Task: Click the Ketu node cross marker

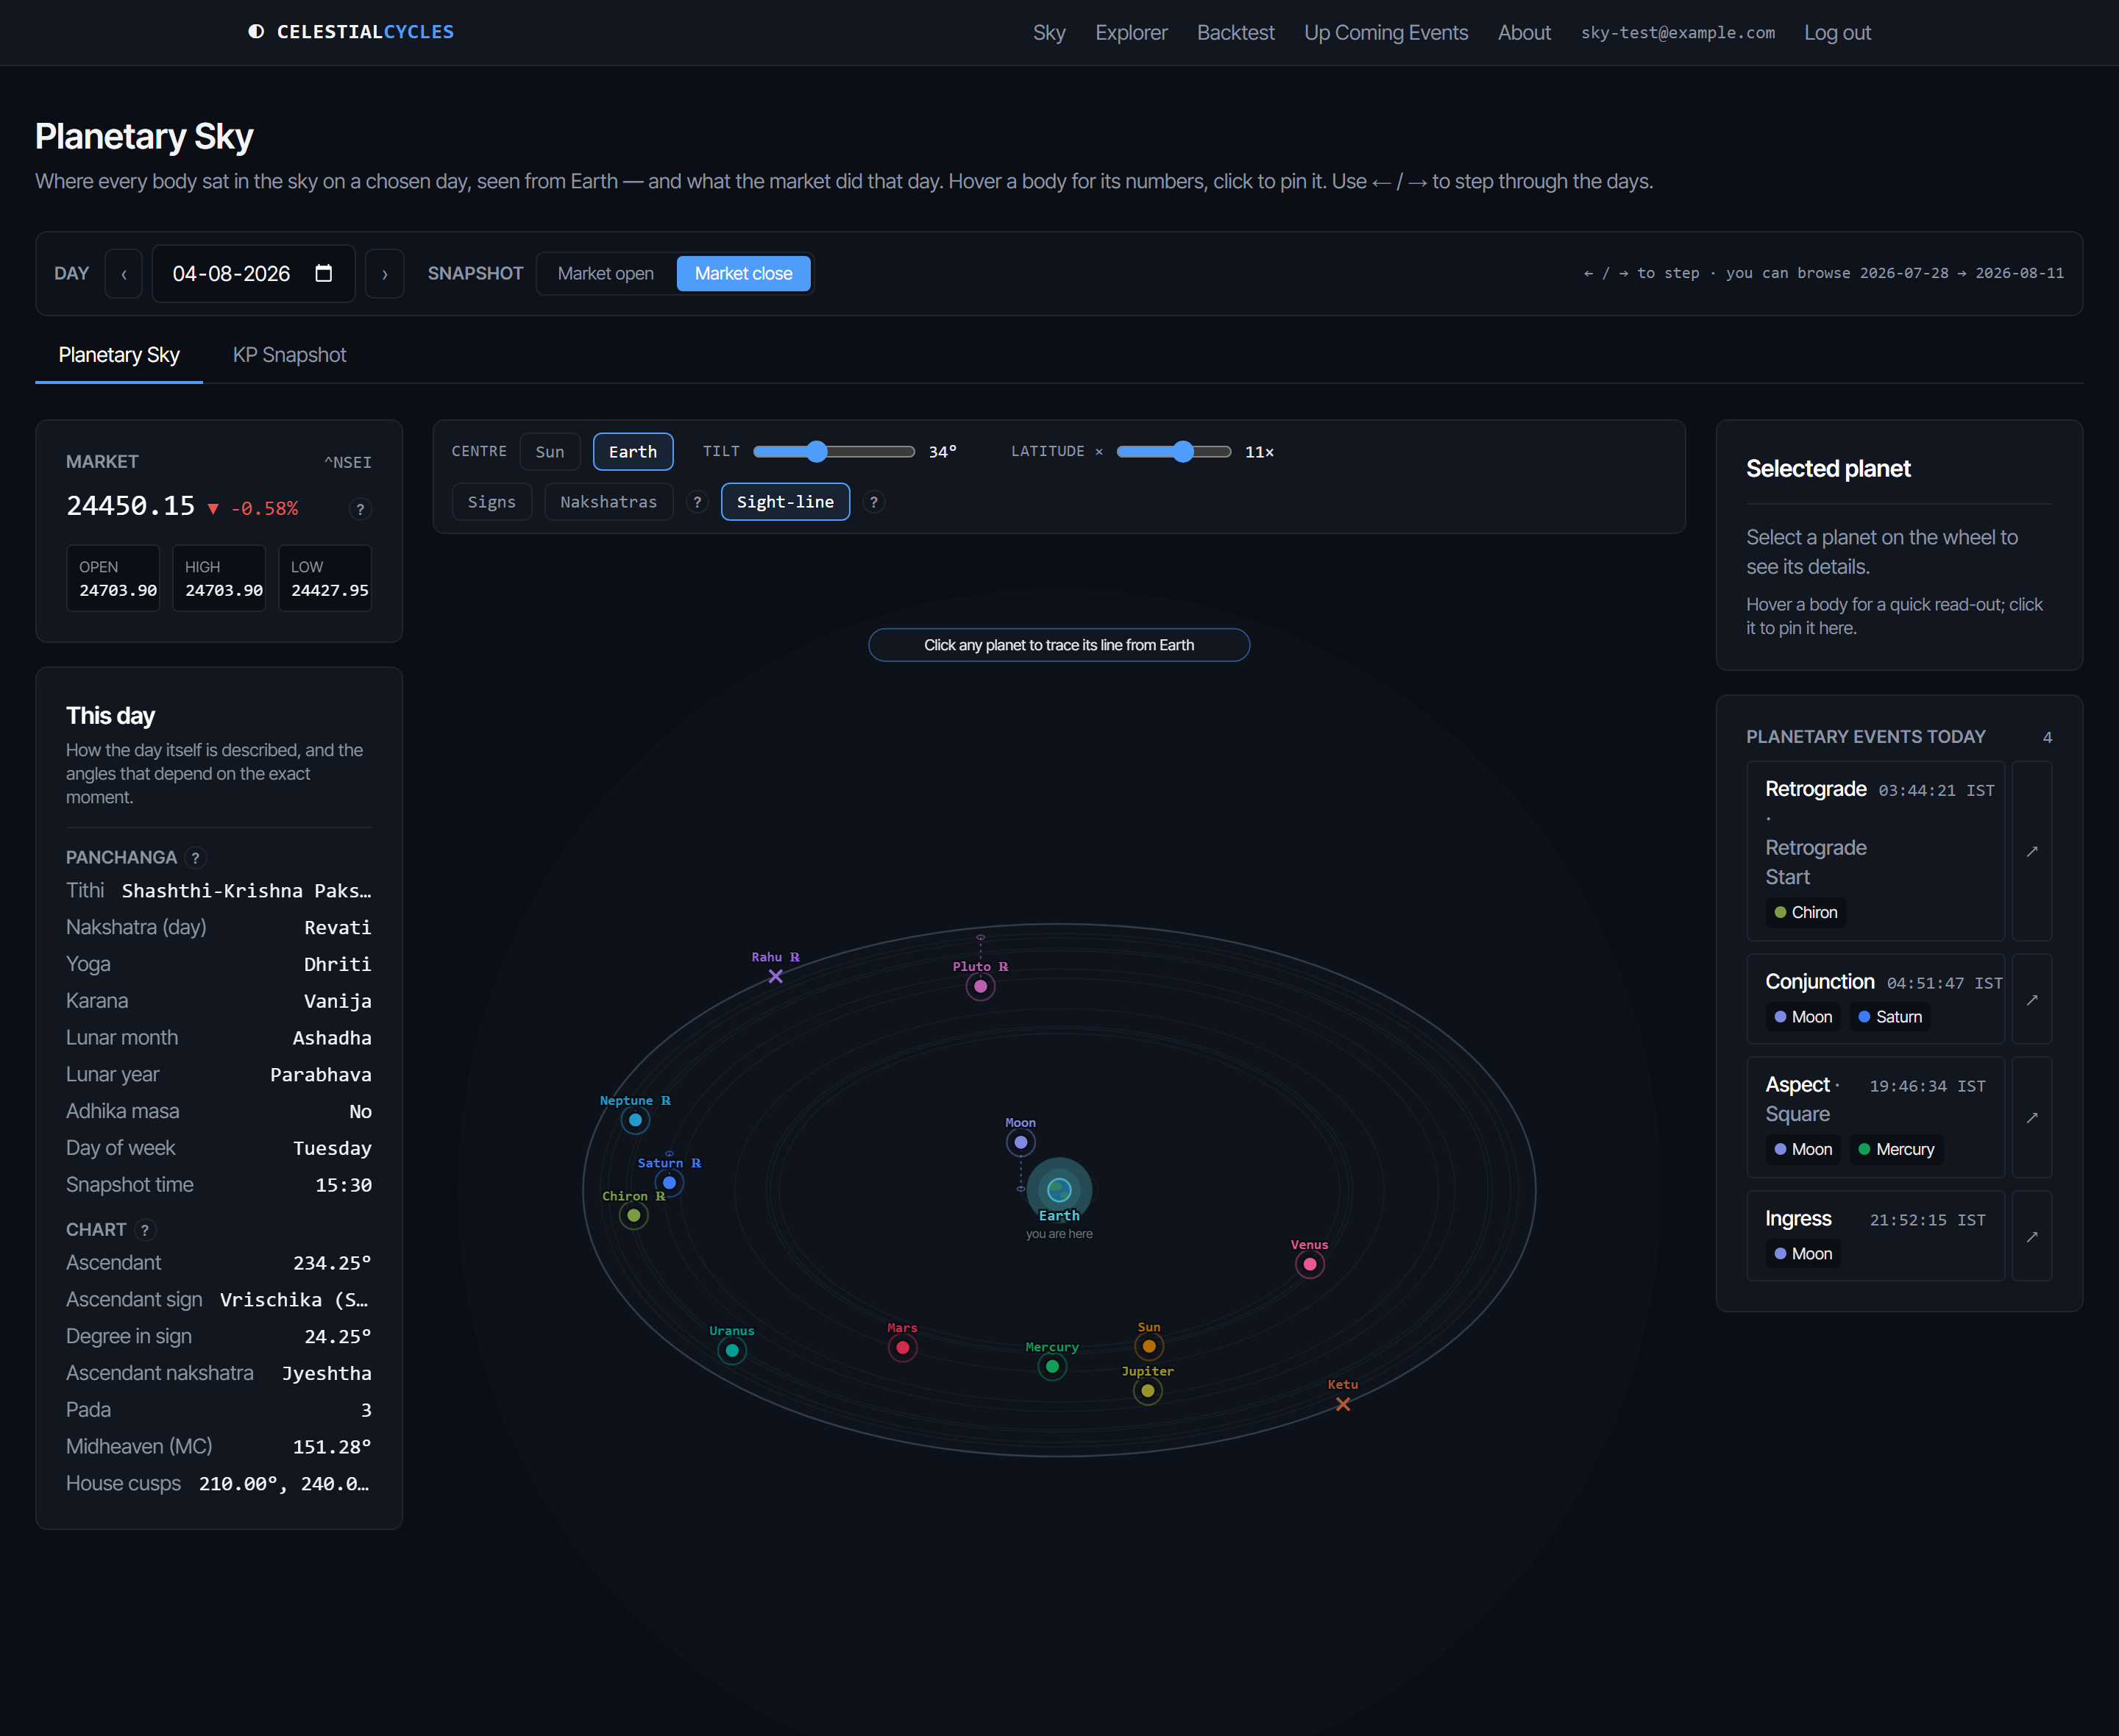Action: point(1342,1404)
